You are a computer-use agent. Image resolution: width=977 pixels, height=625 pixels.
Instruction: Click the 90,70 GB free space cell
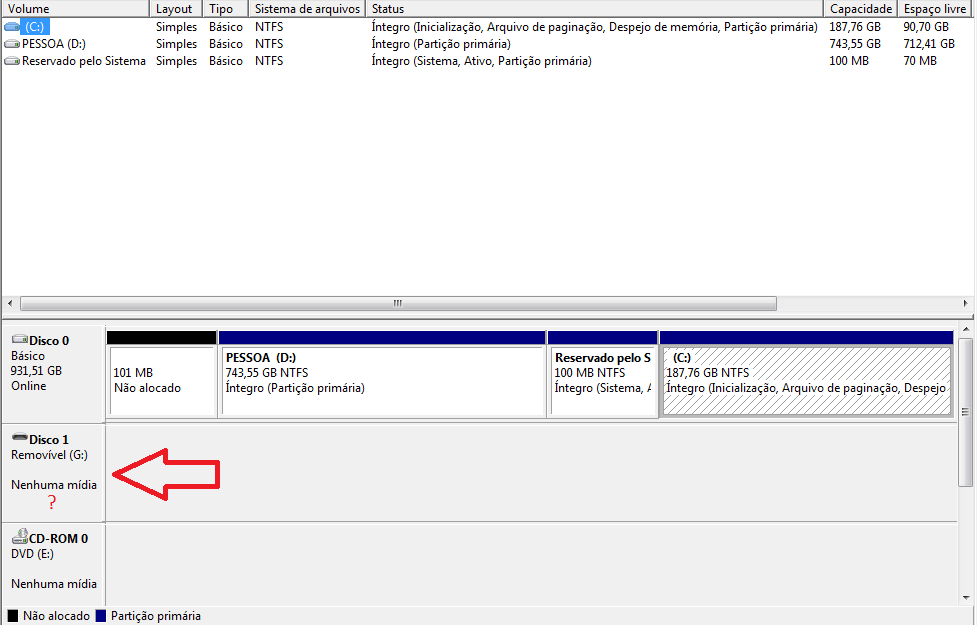click(926, 27)
